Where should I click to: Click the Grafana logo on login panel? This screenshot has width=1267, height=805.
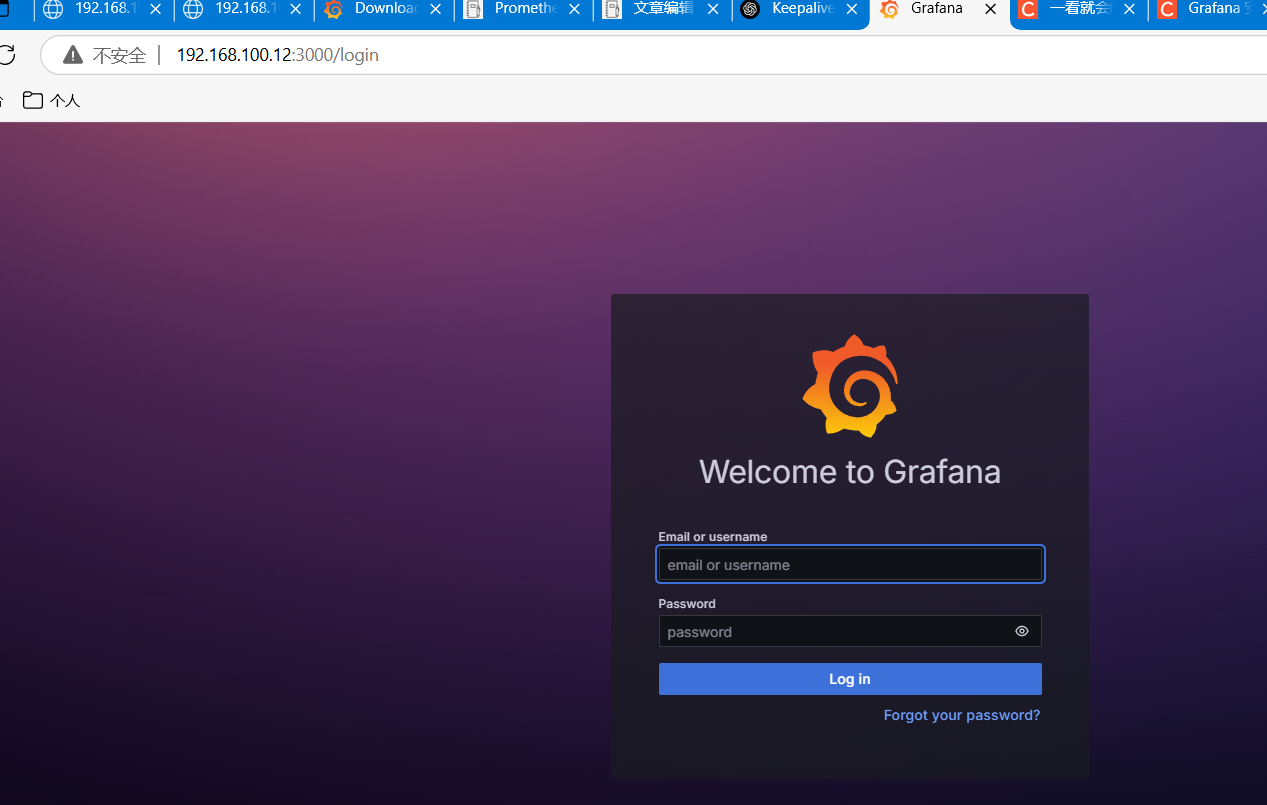tap(850, 386)
